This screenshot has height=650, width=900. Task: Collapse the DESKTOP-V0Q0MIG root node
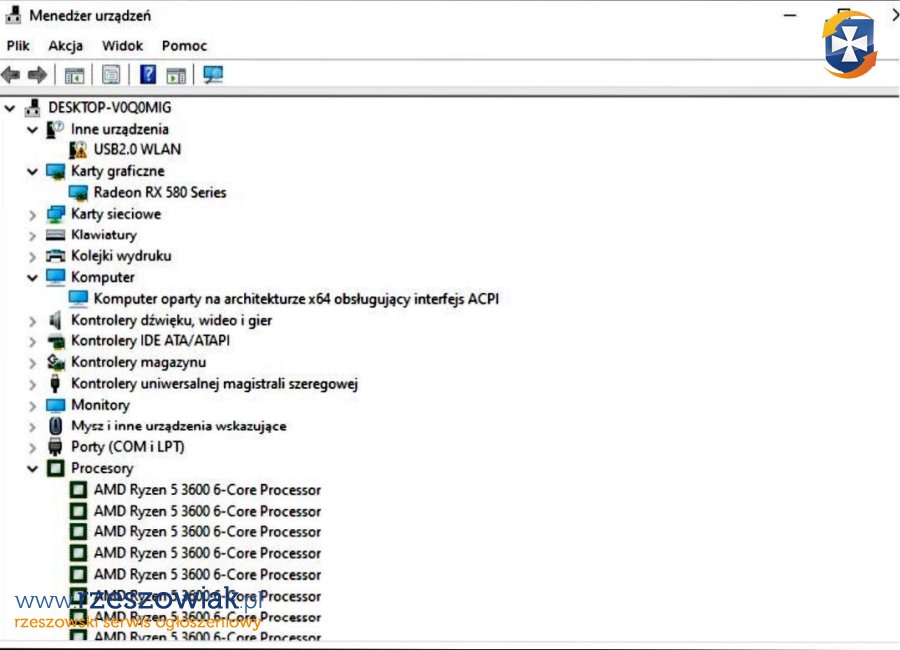10,108
